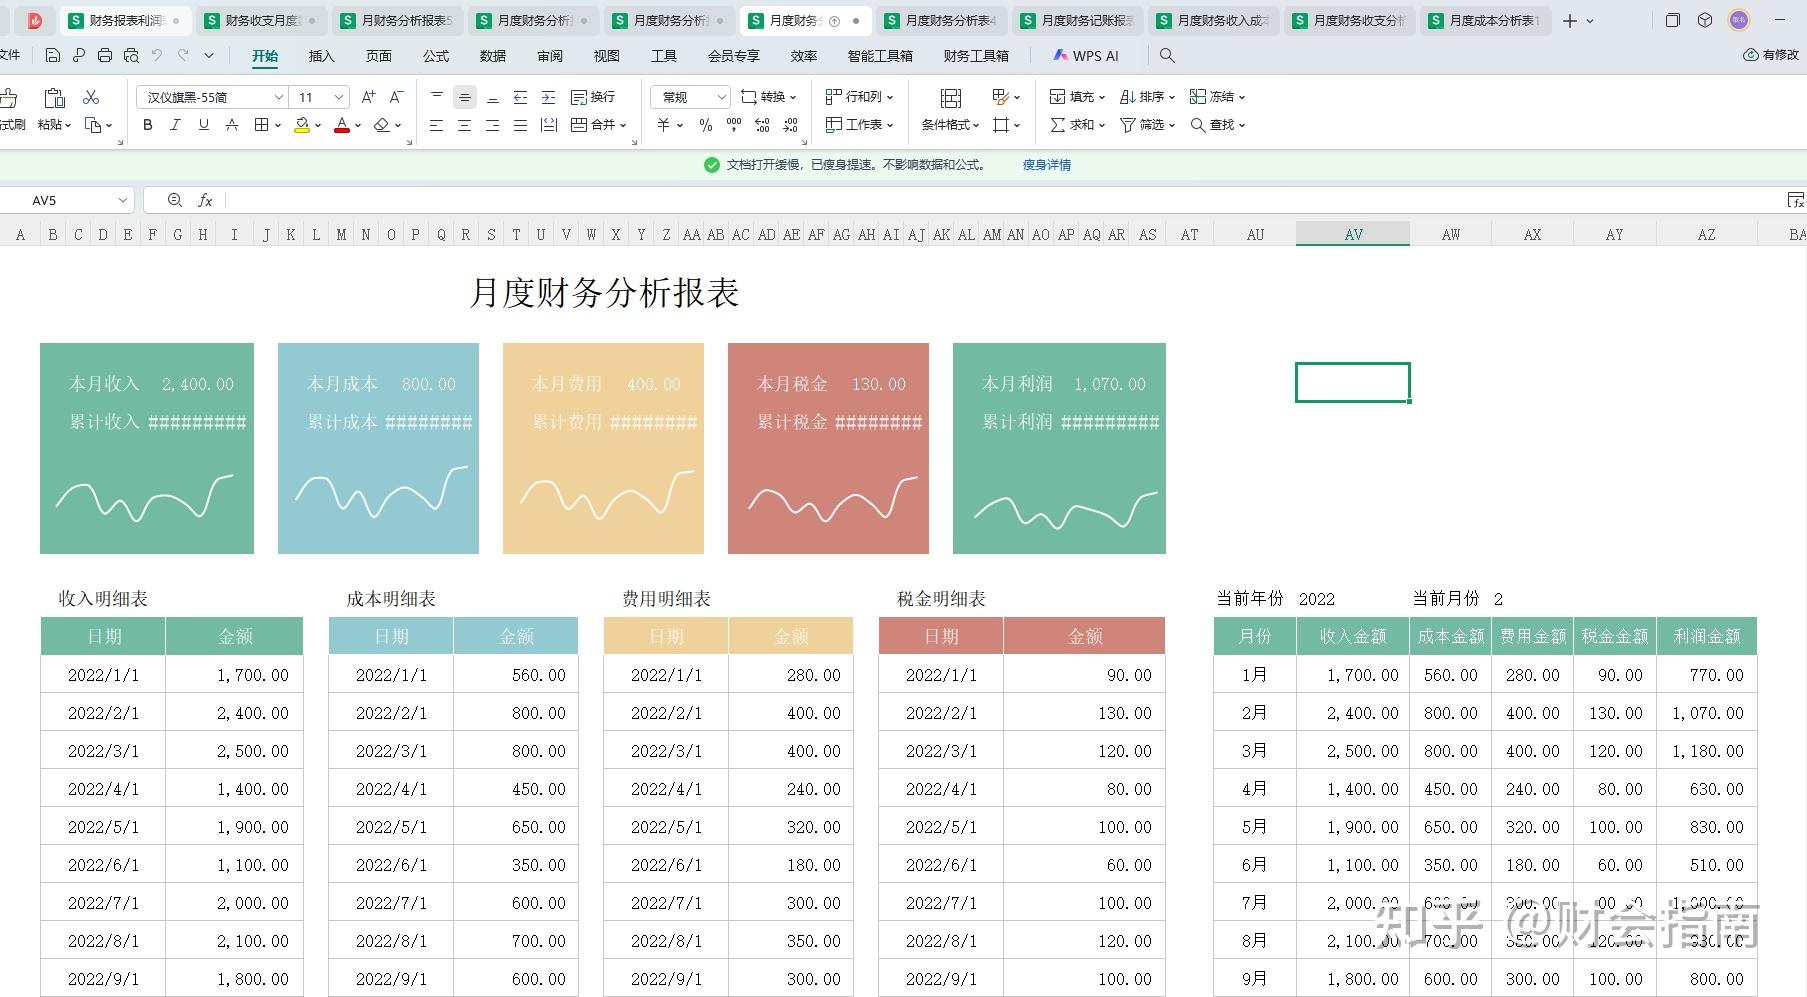Image resolution: width=1807 pixels, height=997 pixels.
Task: Click the fx insert function icon
Action: tap(205, 200)
